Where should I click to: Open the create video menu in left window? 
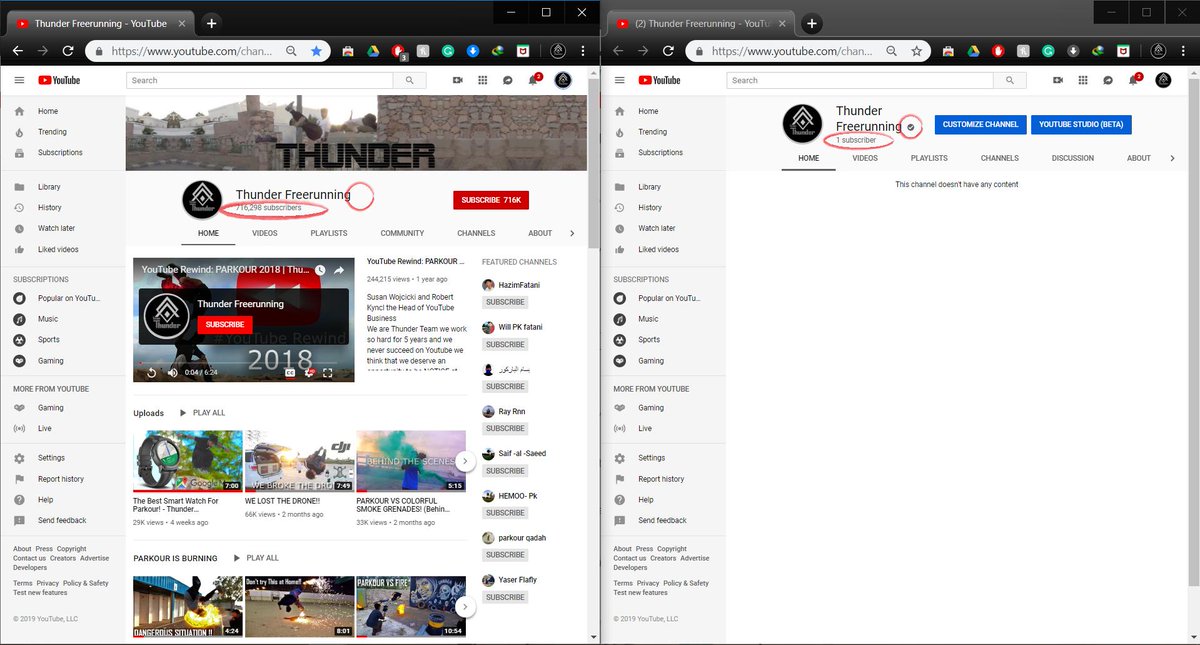tap(458, 80)
